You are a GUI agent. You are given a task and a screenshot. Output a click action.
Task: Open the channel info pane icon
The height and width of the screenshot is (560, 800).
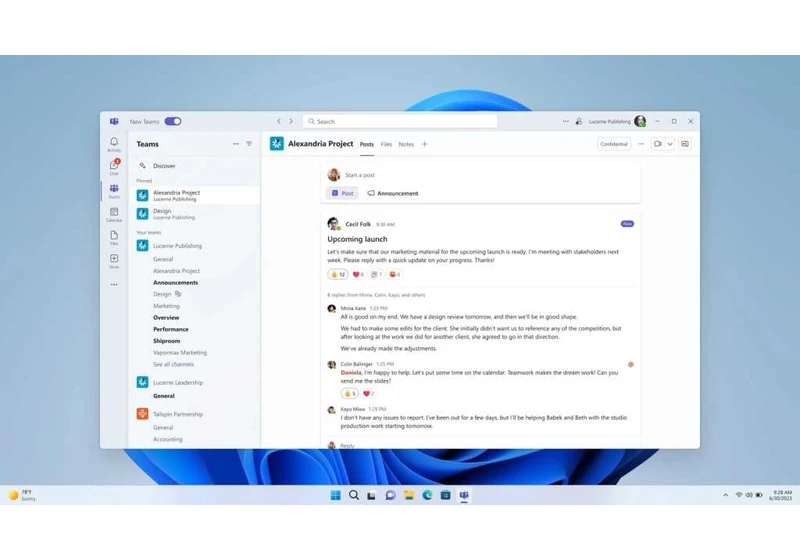pos(685,144)
